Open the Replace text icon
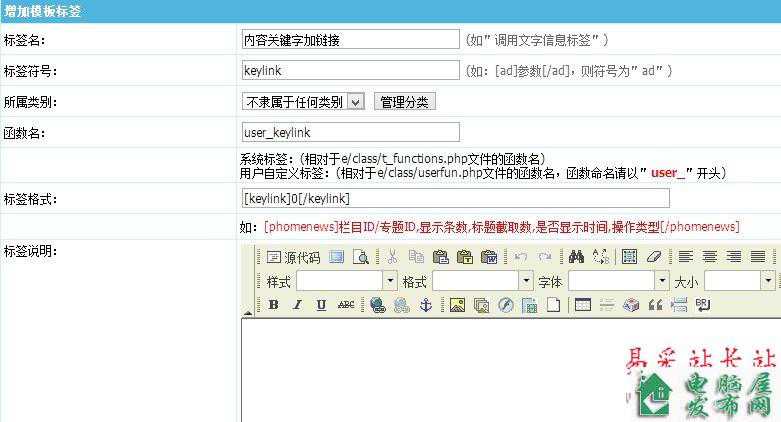The height and width of the screenshot is (422, 781). point(601,257)
